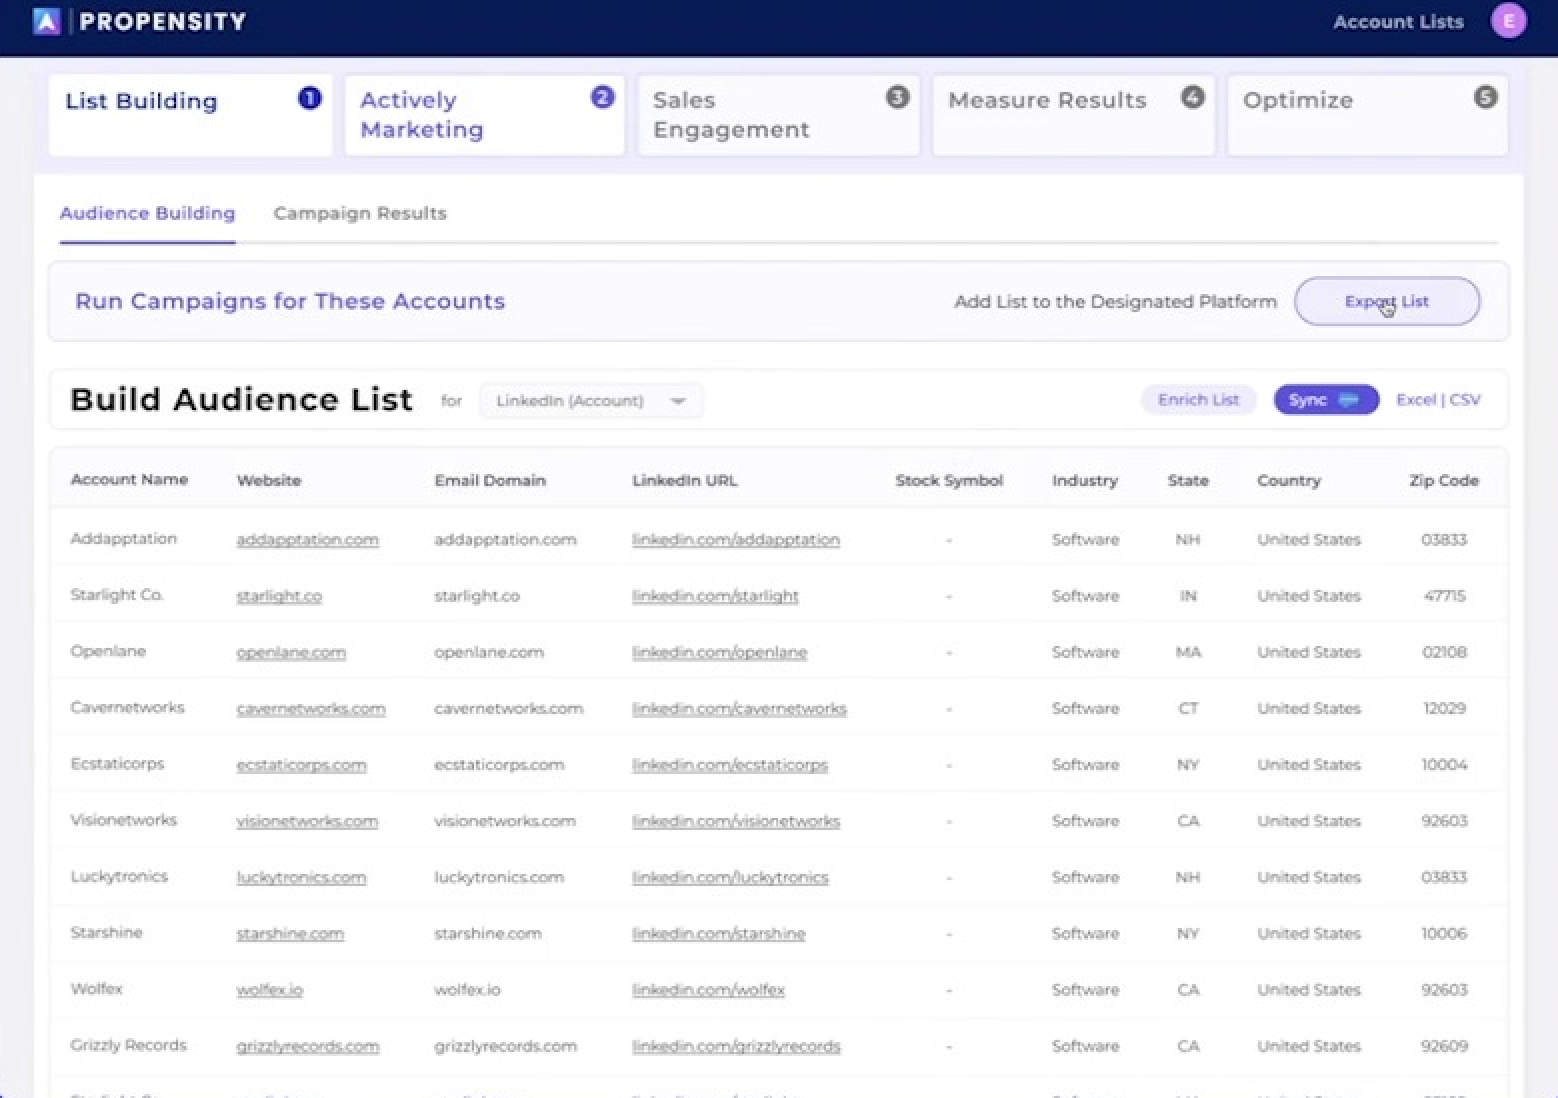Open the LinkedIn (Account) platform dropdown
This screenshot has width=1558, height=1098.
tap(590, 401)
